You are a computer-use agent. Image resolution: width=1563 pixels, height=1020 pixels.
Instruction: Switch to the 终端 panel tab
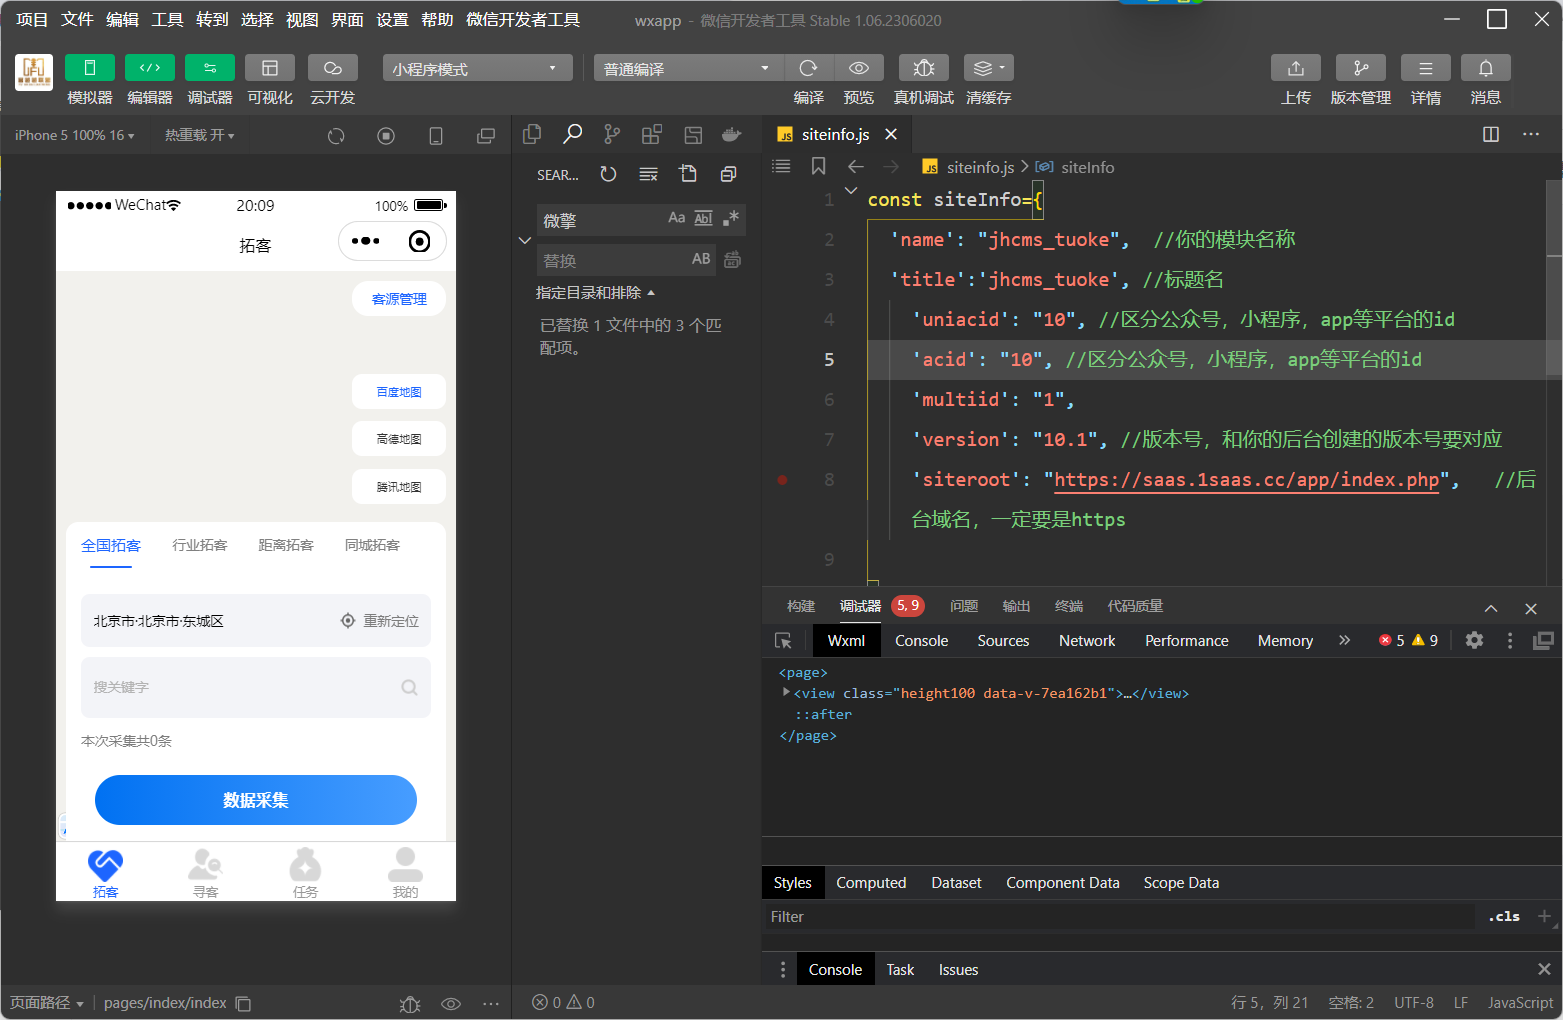click(x=1069, y=606)
